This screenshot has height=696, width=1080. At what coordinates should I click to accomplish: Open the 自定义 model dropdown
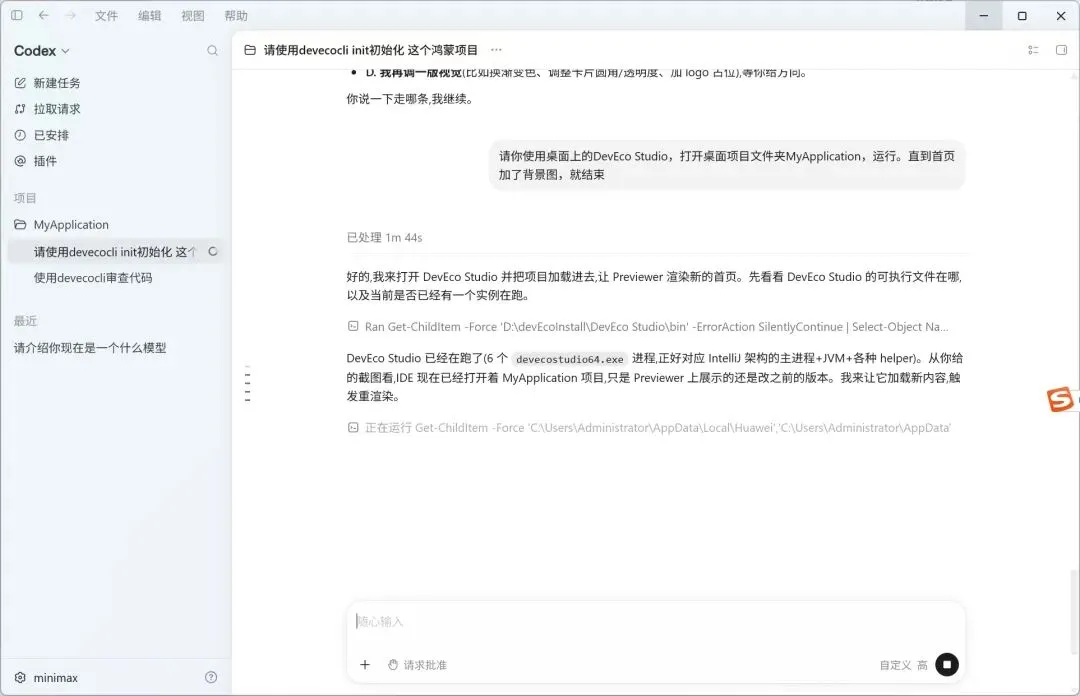[x=895, y=665]
